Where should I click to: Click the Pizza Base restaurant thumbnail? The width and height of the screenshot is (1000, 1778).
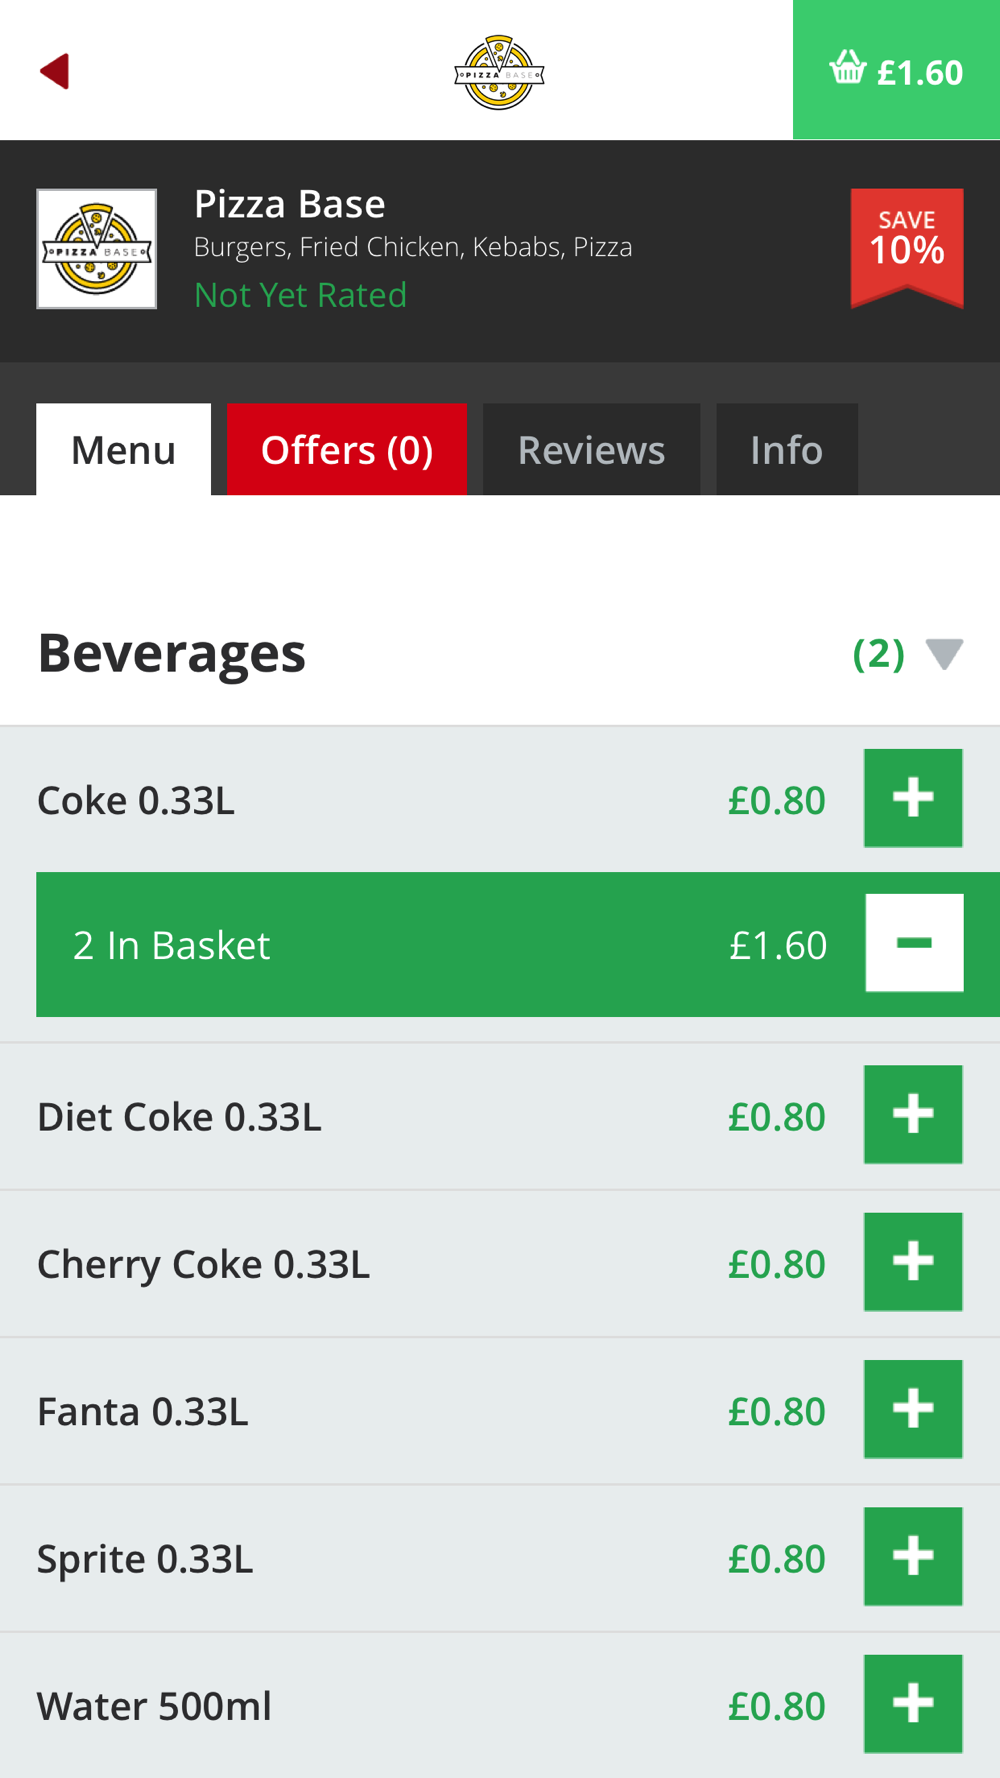pyautogui.click(x=97, y=249)
